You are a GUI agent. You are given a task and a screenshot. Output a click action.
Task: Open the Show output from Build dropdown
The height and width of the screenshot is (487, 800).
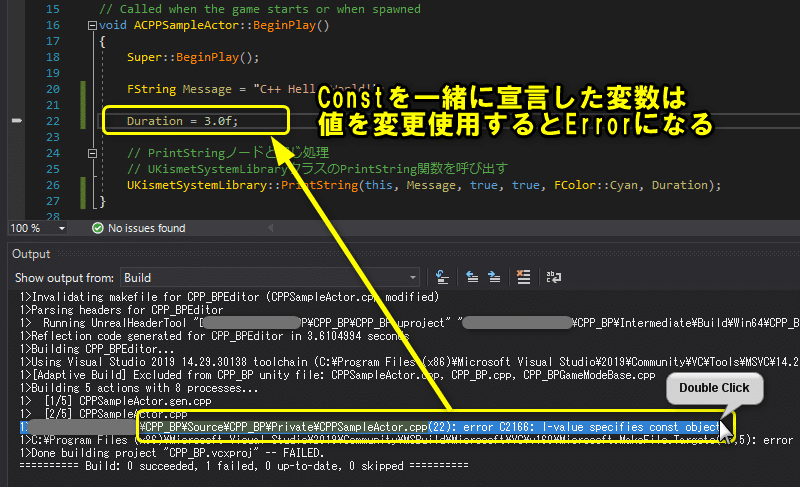[x=269, y=278]
